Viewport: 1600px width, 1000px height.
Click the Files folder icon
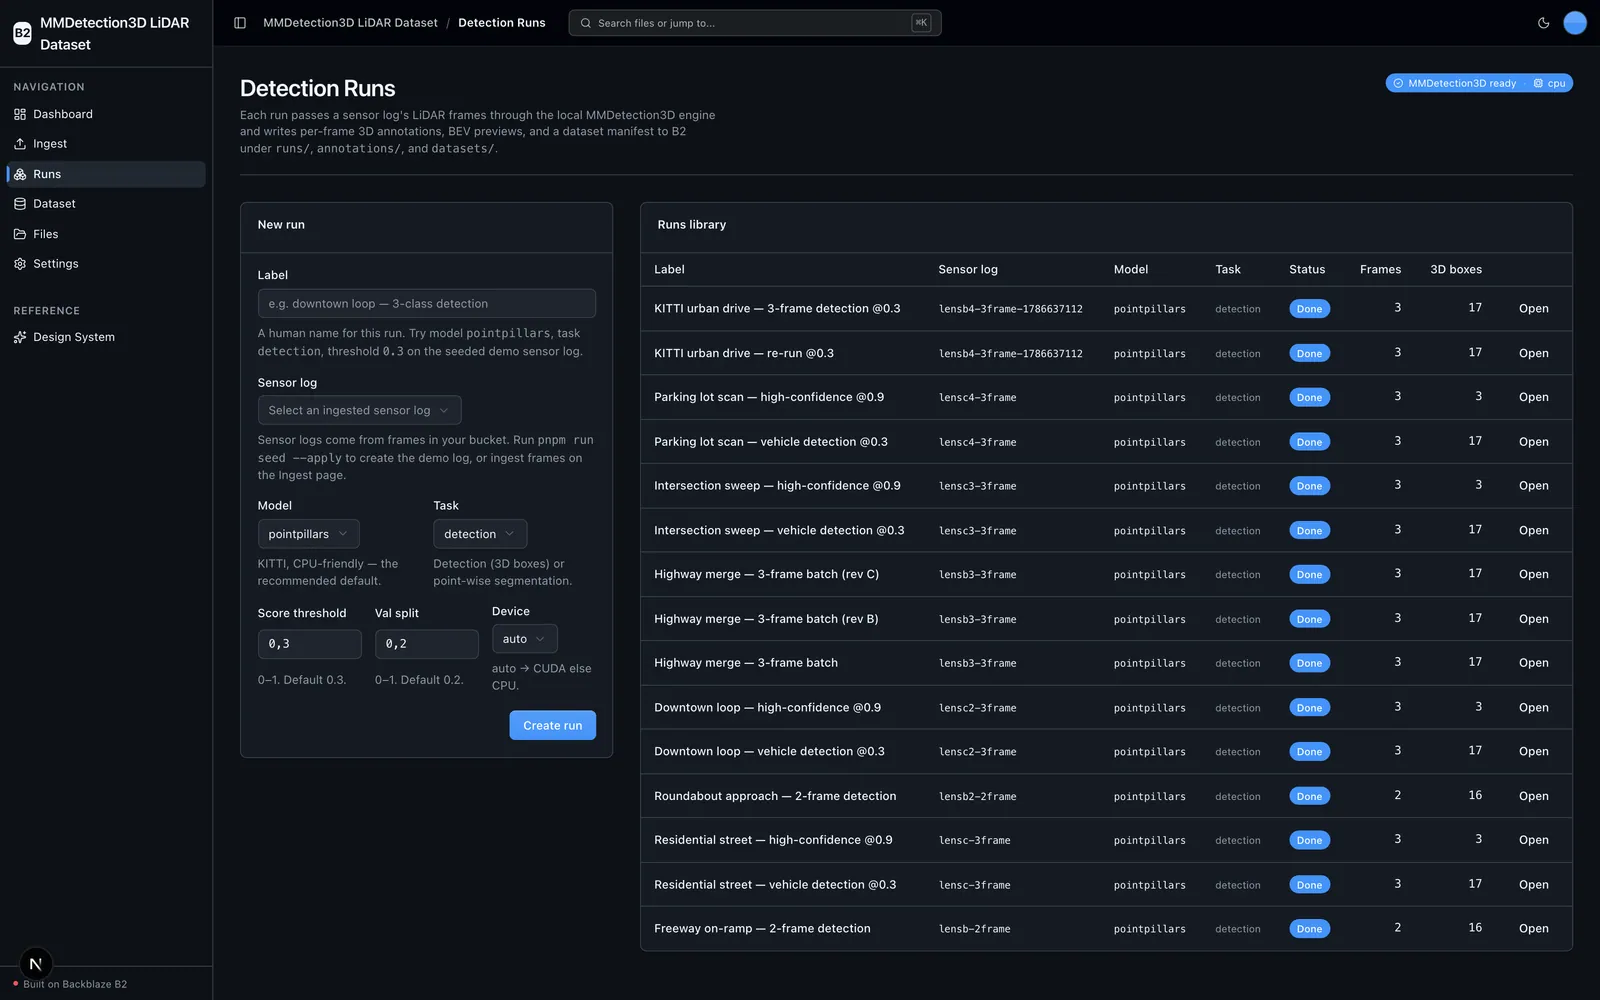point(20,234)
